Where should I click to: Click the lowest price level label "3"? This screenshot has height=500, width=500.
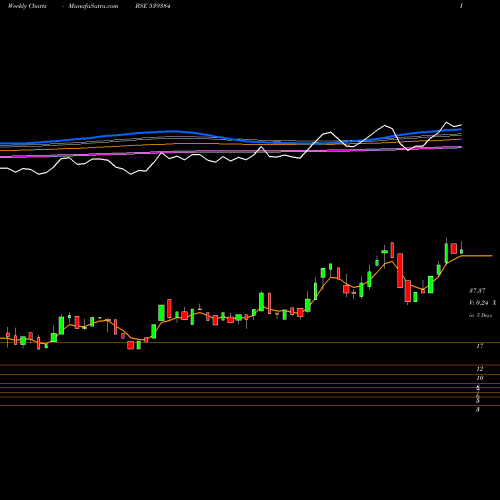(x=478, y=409)
